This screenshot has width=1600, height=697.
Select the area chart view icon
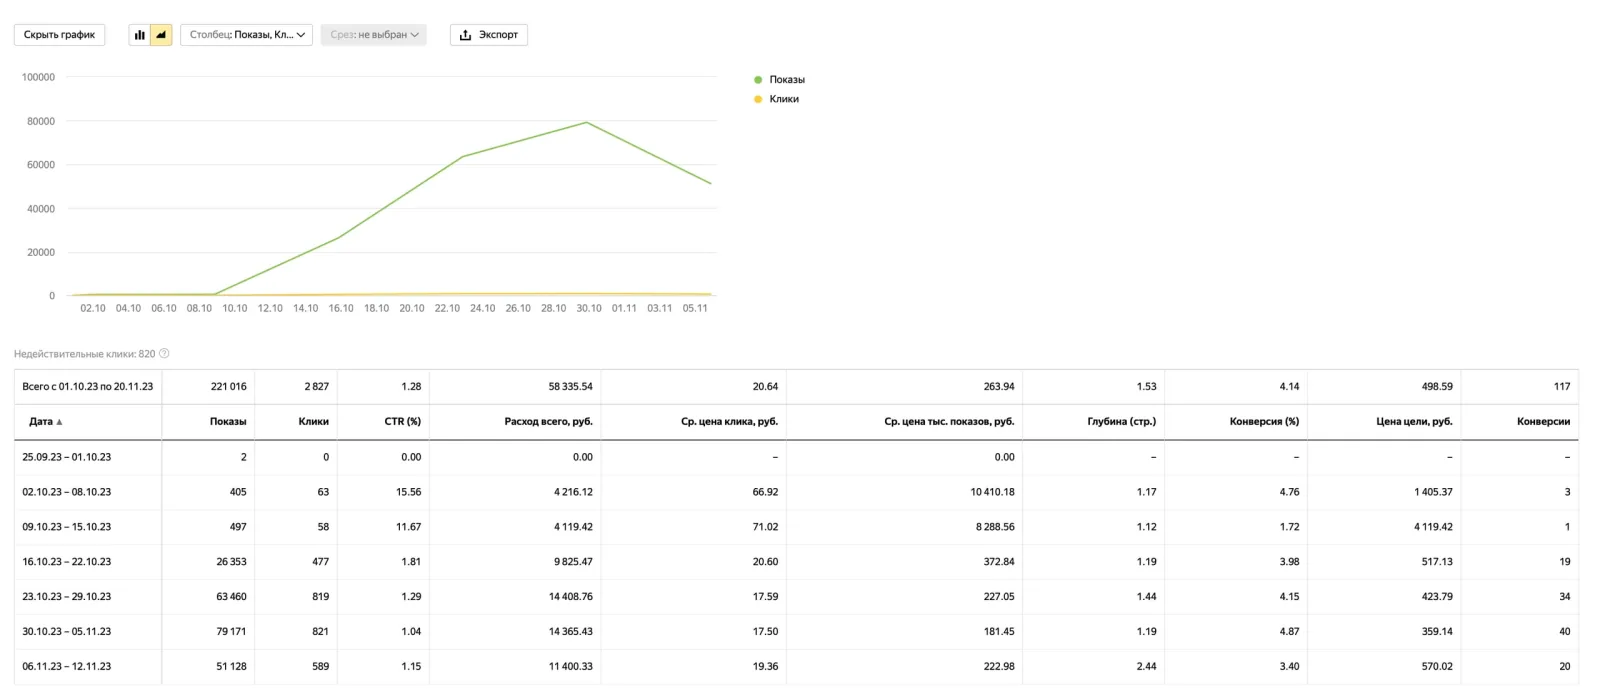tap(161, 35)
